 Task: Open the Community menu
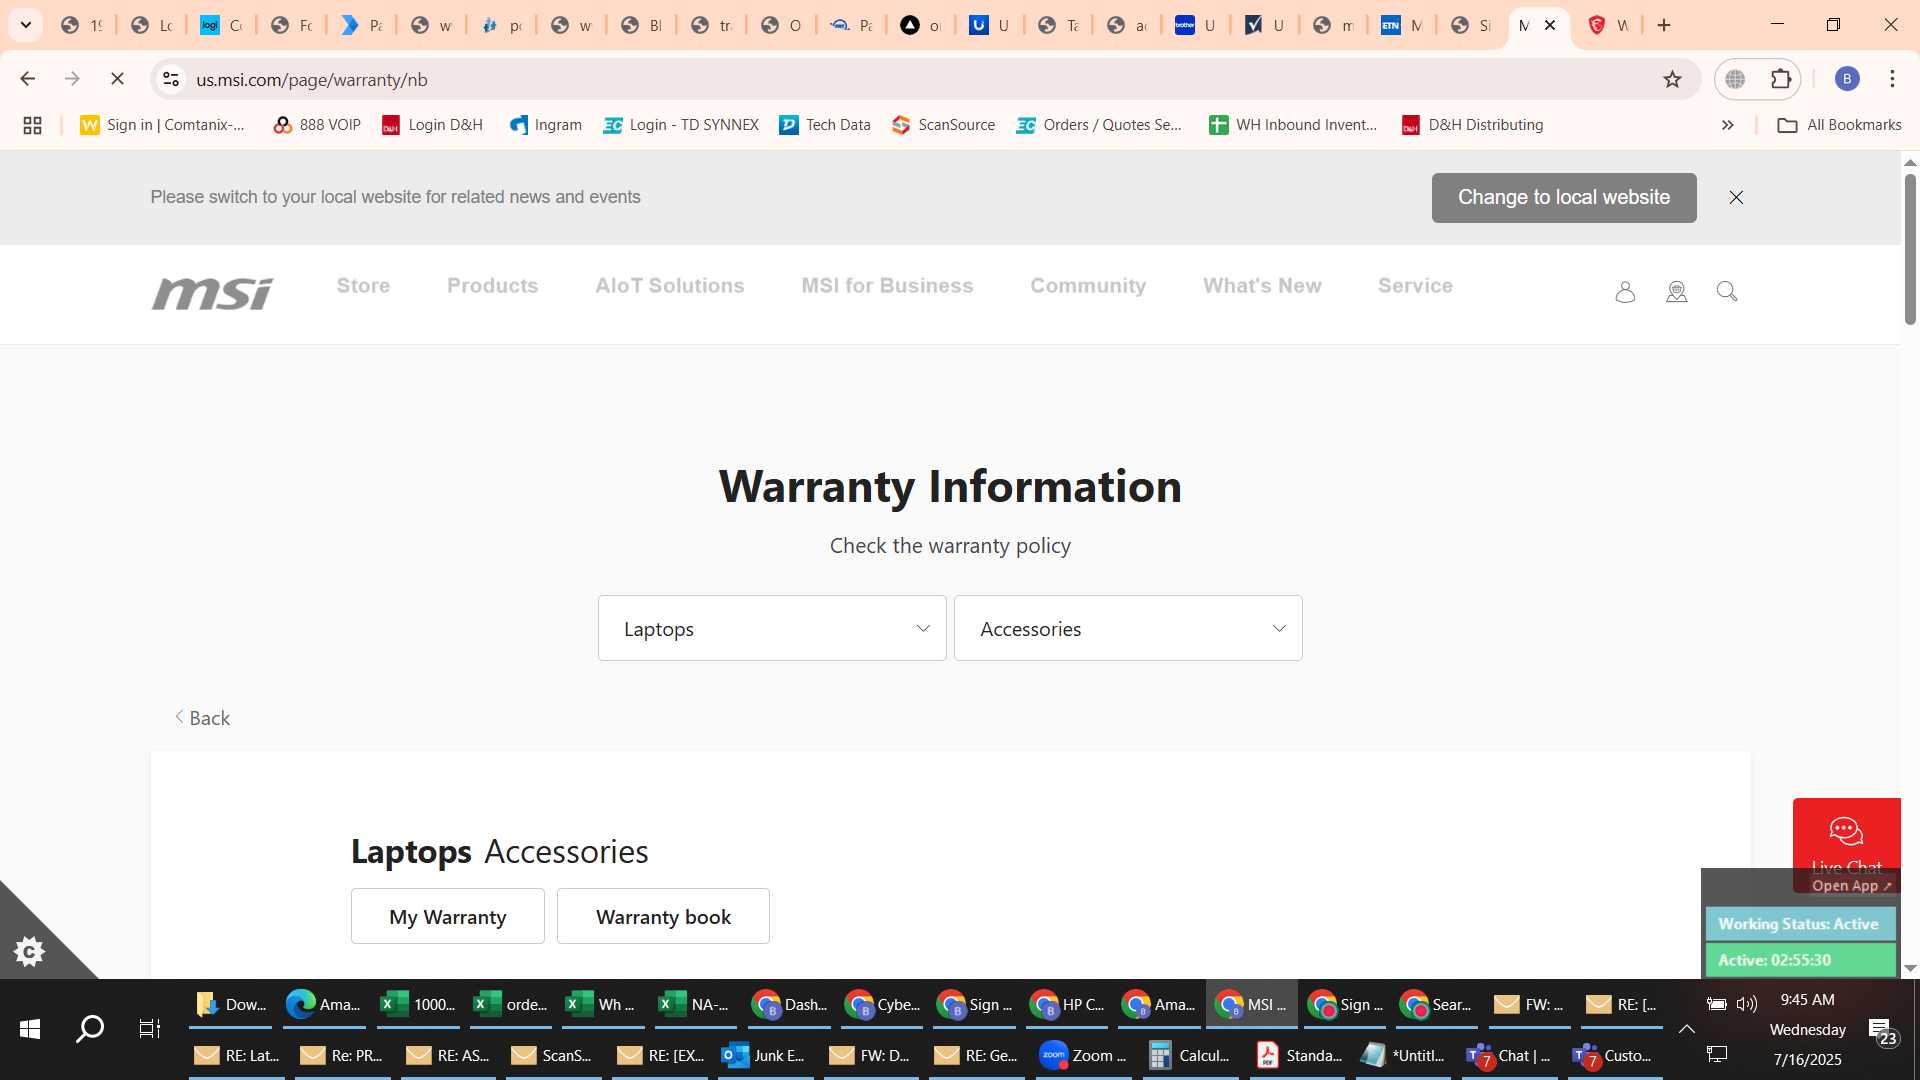tap(1088, 286)
